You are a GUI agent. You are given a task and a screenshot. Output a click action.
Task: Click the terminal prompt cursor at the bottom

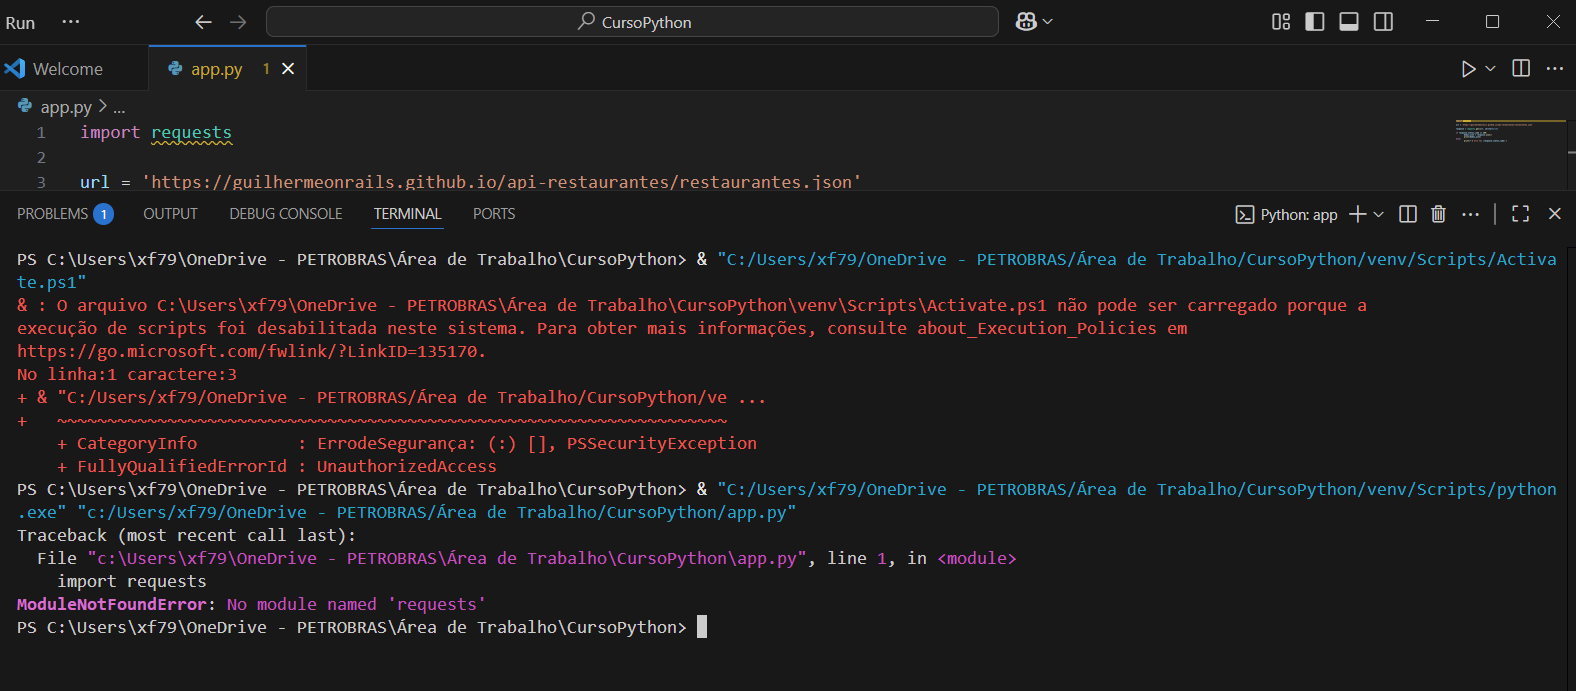[702, 627]
